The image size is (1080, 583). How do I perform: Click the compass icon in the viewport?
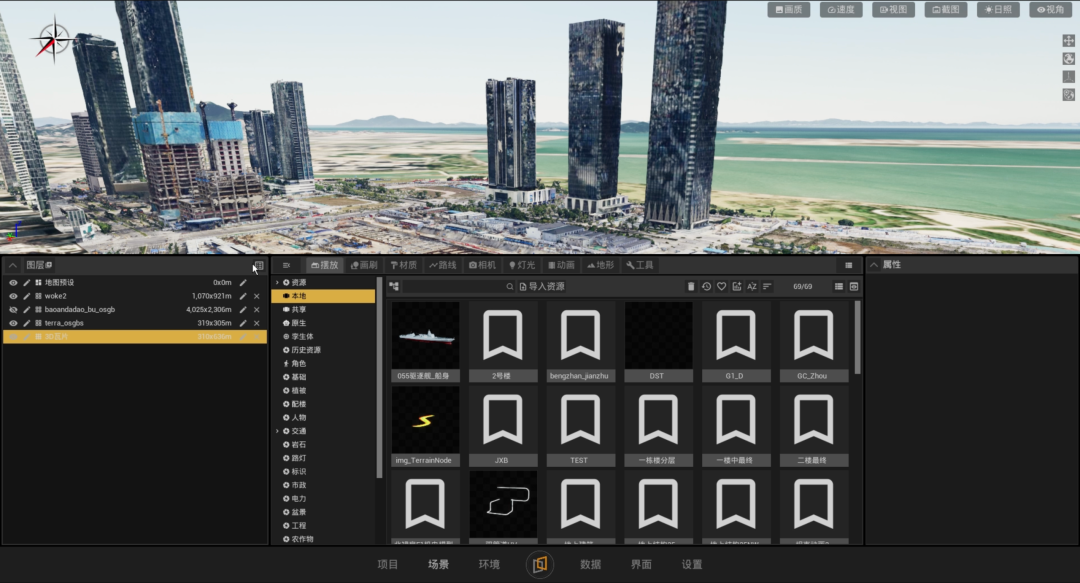click(53, 40)
